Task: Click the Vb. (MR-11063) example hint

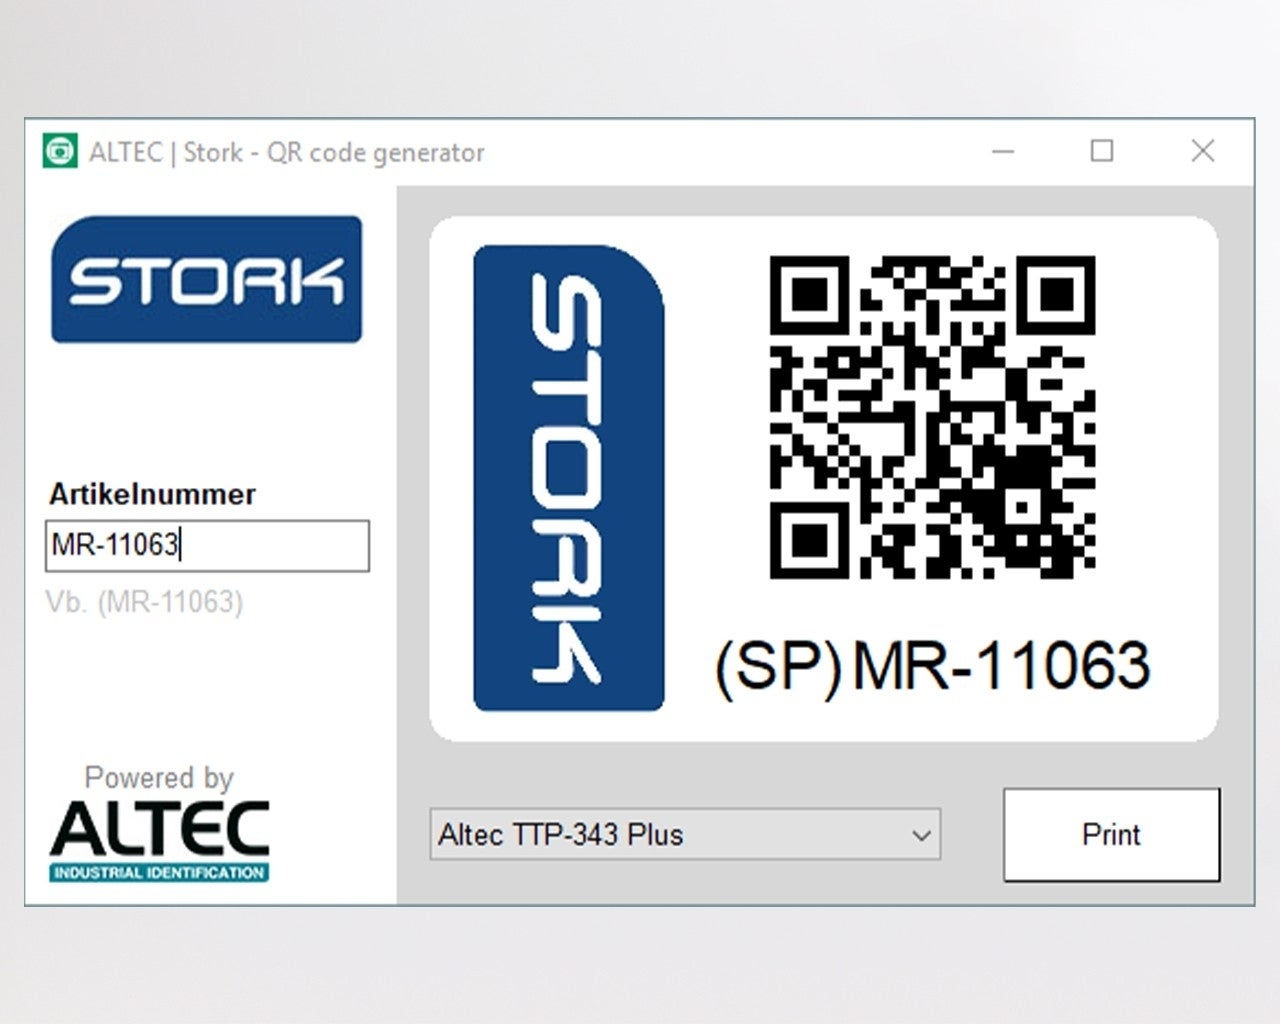Action: point(144,602)
